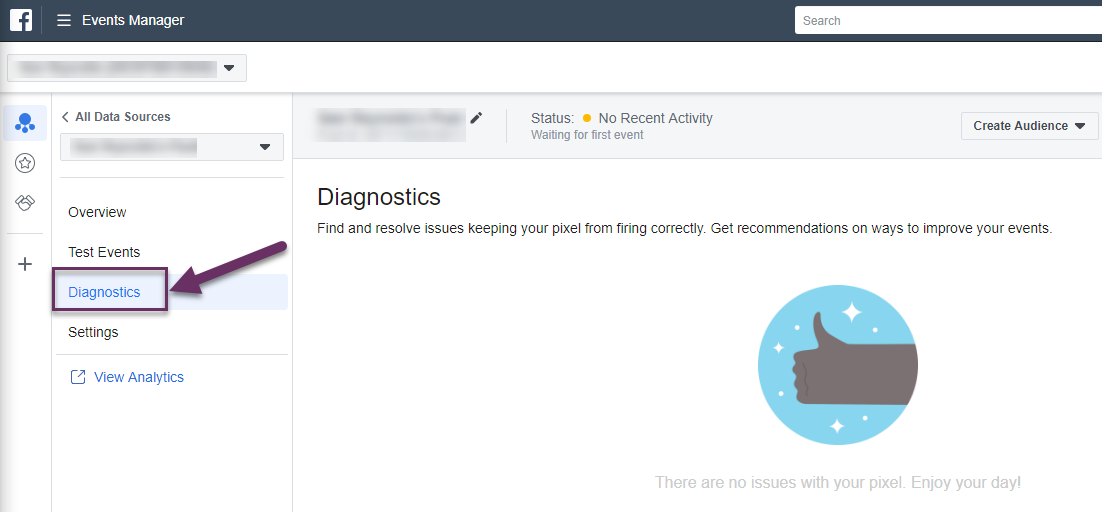Select Diagnostics in the sidebar
The height and width of the screenshot is (512, 1102).
(104, 292)
